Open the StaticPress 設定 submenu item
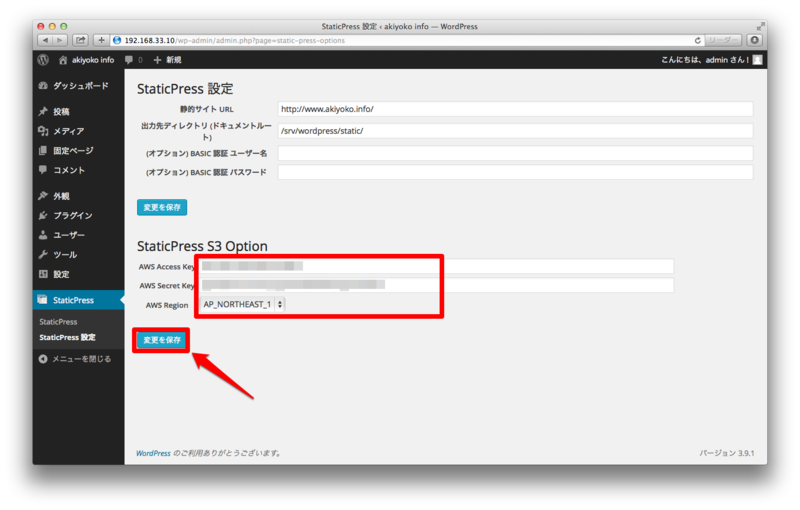Image resolution: width=800 pixels, height=510 pixels. (x=67, y=337)
